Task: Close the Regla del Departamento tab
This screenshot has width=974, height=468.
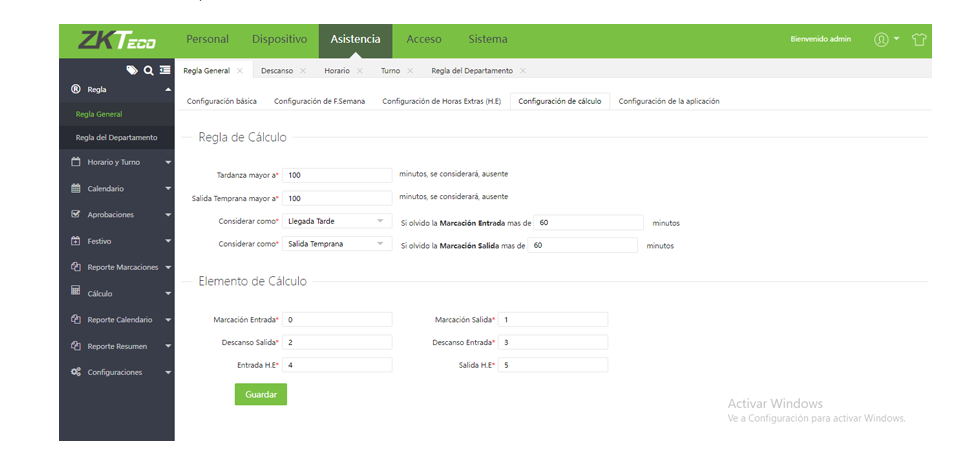Action: pyautogui.click(x=523, y=71)
